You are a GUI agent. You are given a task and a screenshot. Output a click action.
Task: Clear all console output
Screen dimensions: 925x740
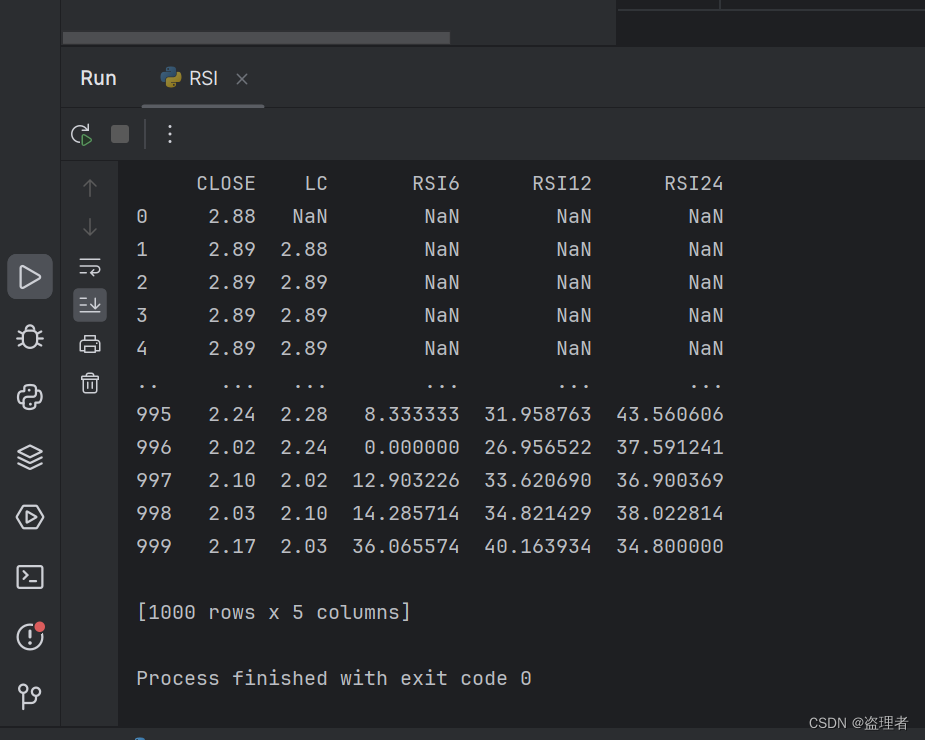[90, 383]
